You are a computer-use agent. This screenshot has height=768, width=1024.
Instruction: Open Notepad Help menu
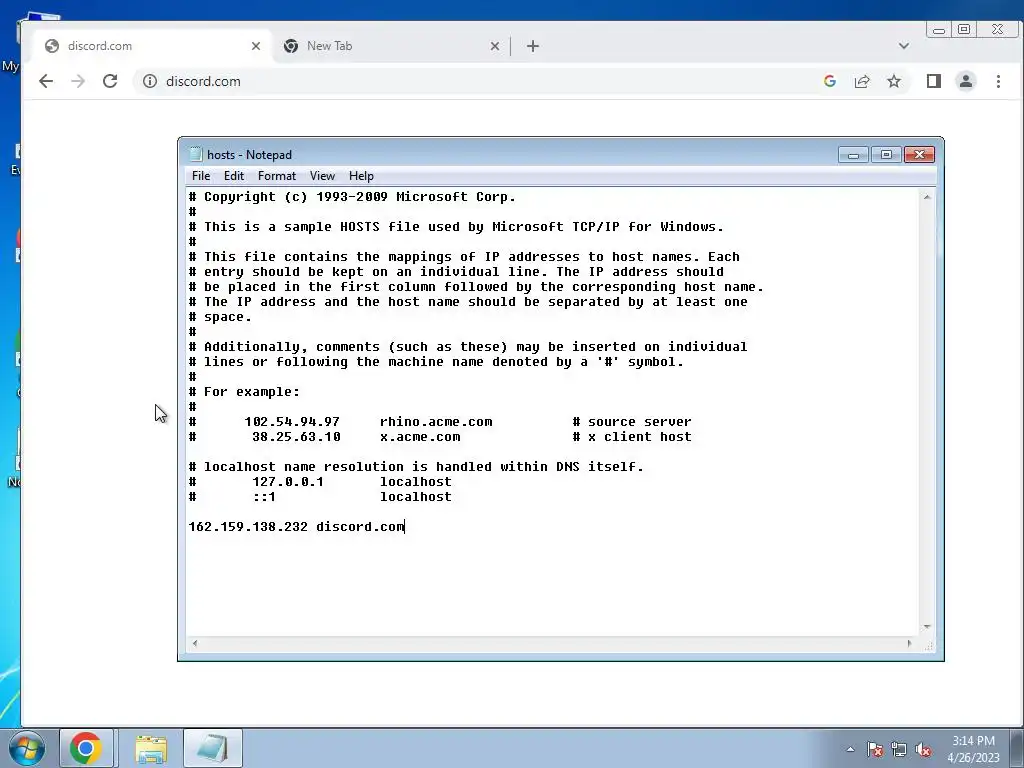point(360,176)
